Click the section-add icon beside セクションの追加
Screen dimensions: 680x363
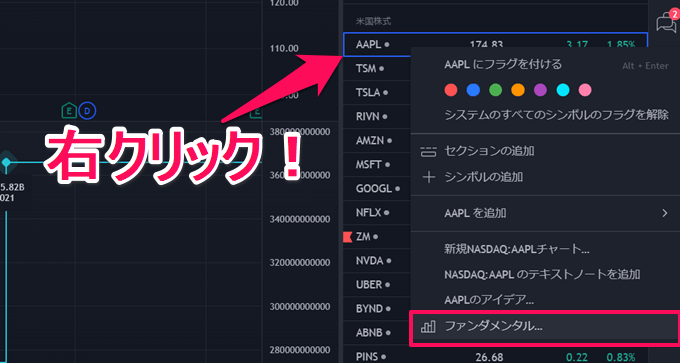(x=428, y=152)
